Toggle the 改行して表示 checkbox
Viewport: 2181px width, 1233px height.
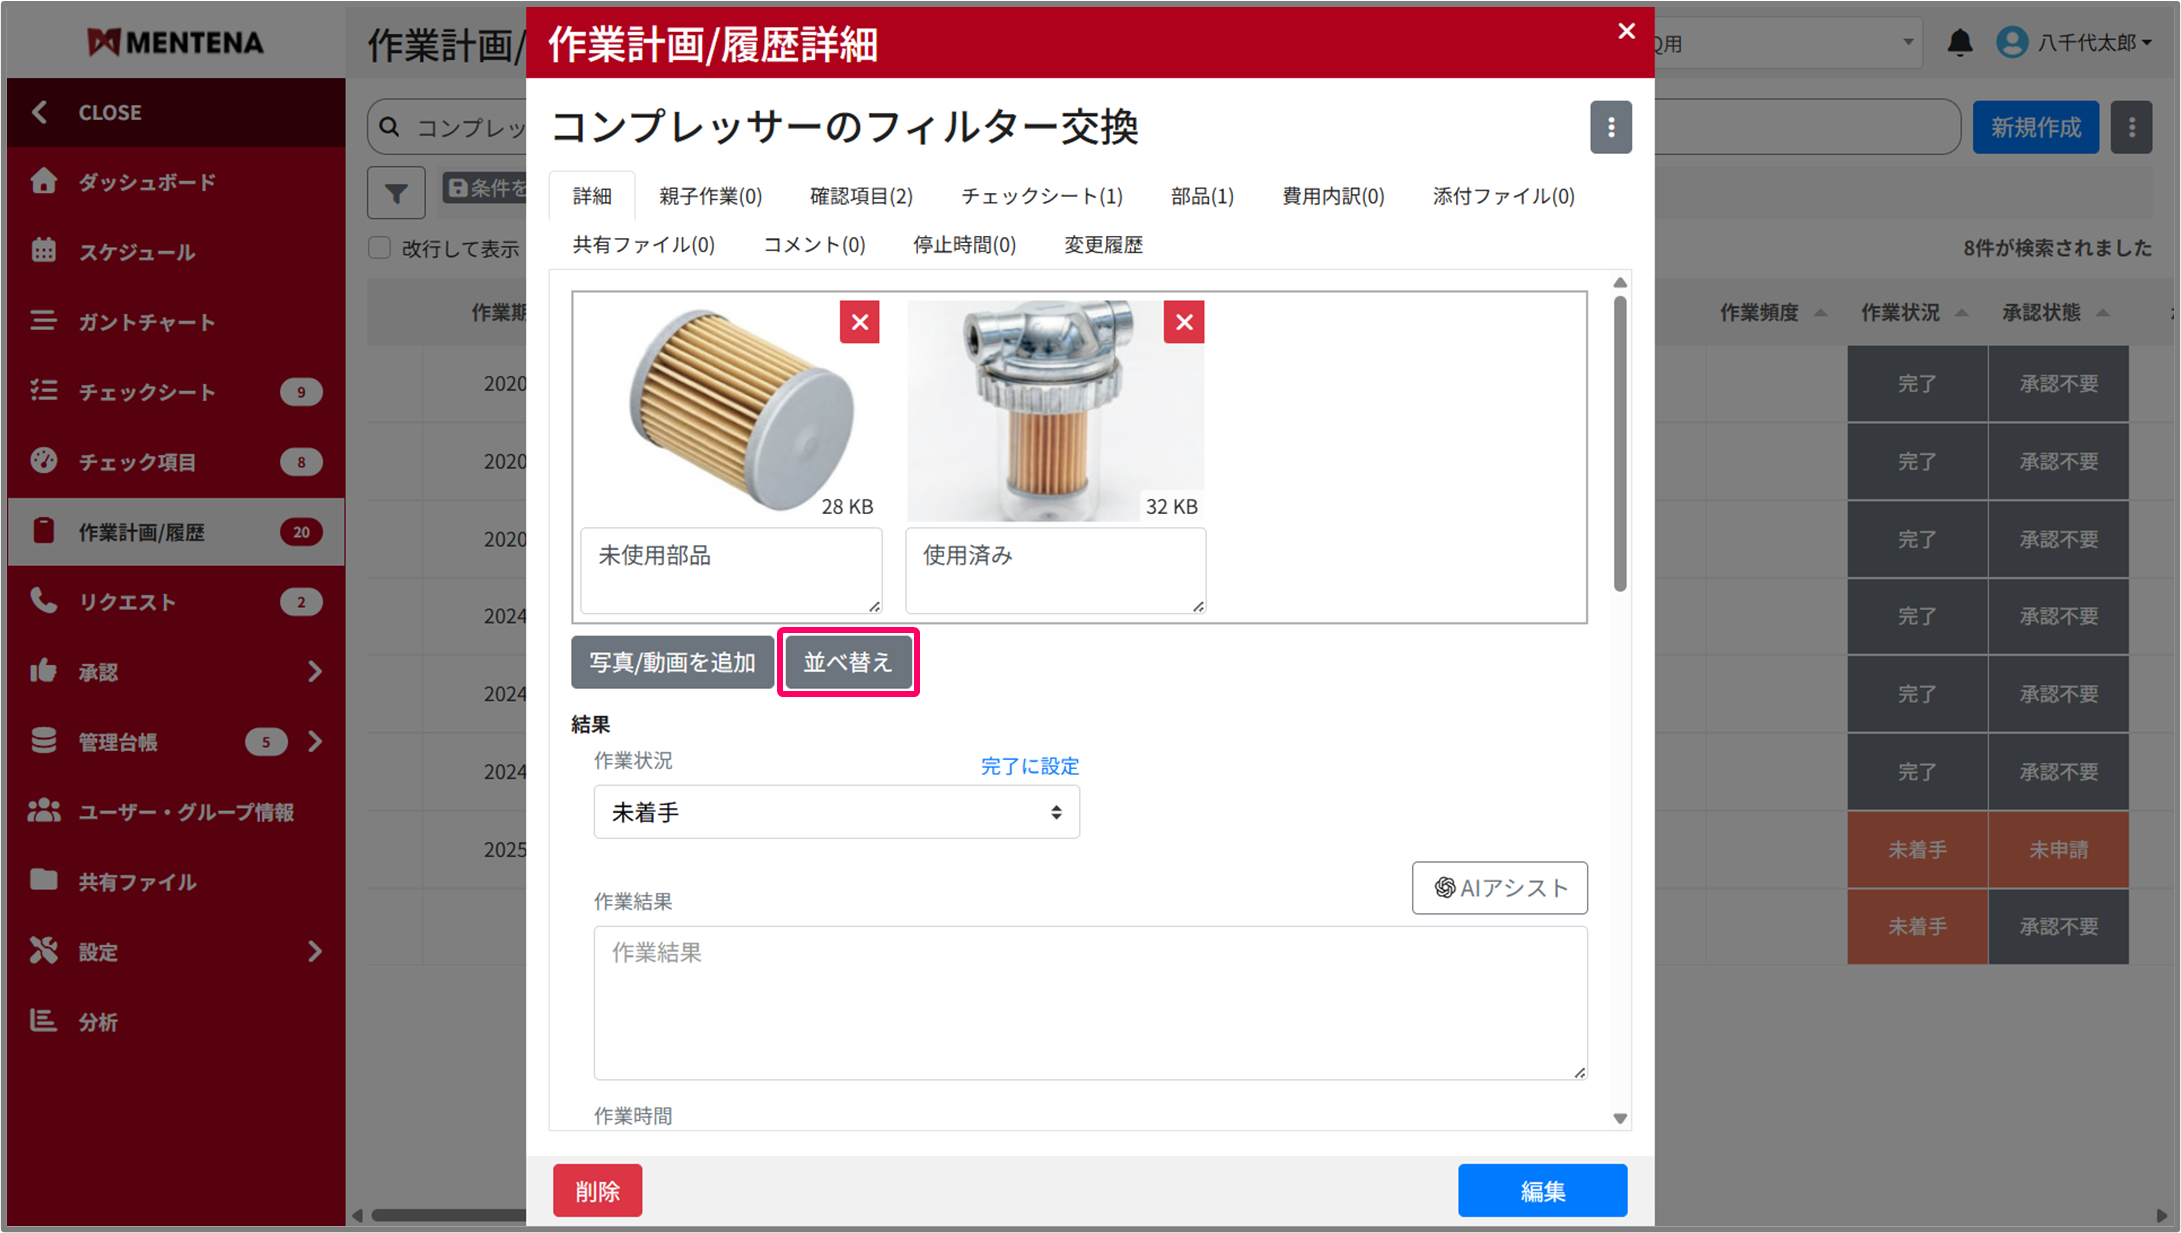point(380,248)
